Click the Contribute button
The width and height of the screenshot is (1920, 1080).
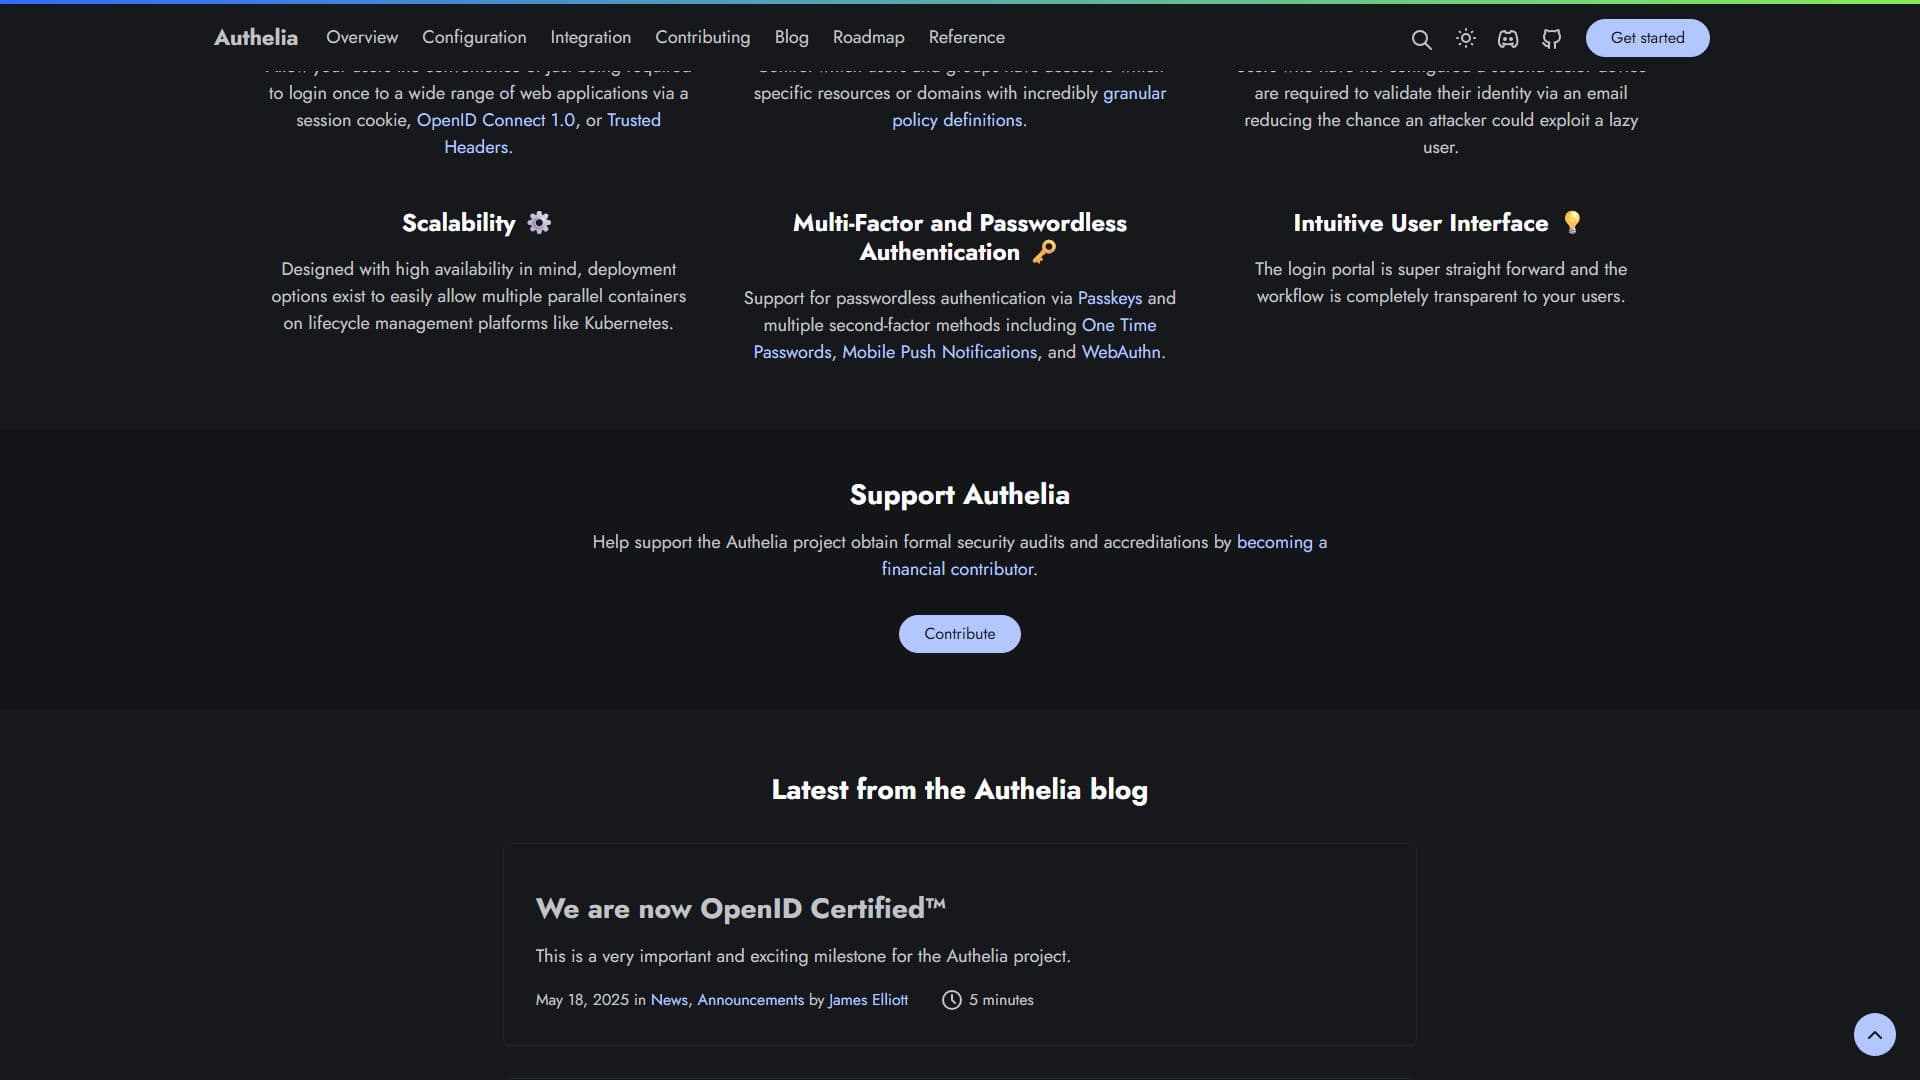[x=959, y=634]
